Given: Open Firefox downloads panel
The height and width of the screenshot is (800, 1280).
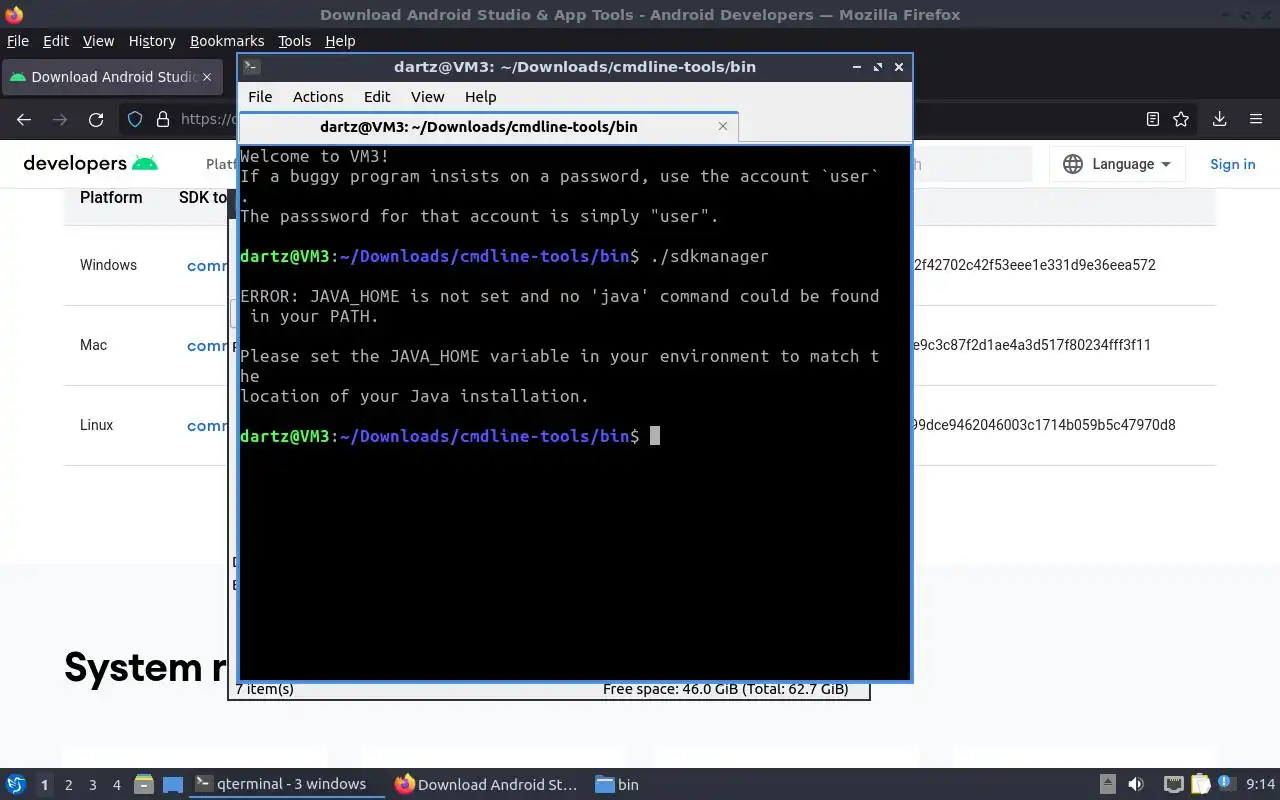Looking at the screenshot, I should pos(1219,119).
